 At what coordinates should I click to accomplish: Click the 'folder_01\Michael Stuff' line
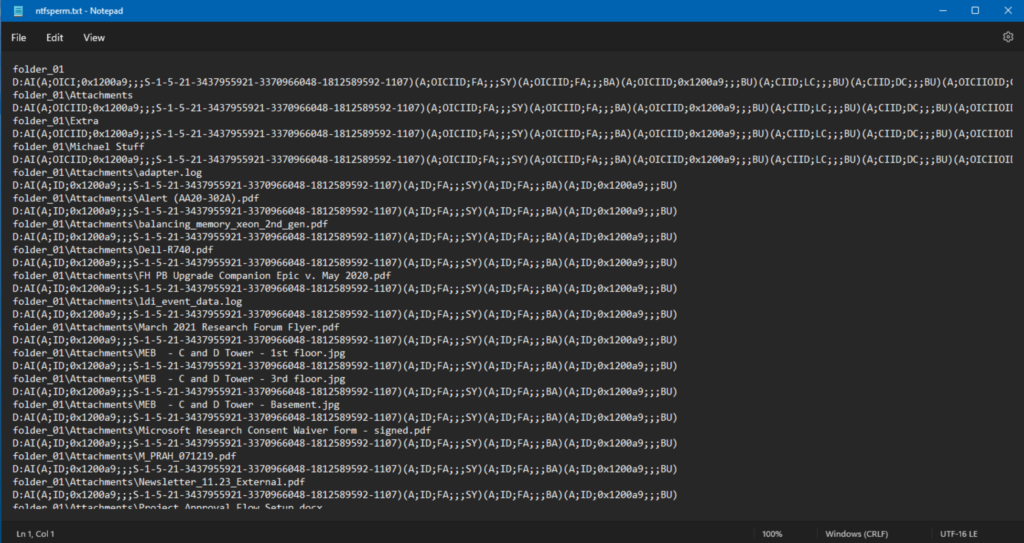pyautogui.click(x=78, y=147)
